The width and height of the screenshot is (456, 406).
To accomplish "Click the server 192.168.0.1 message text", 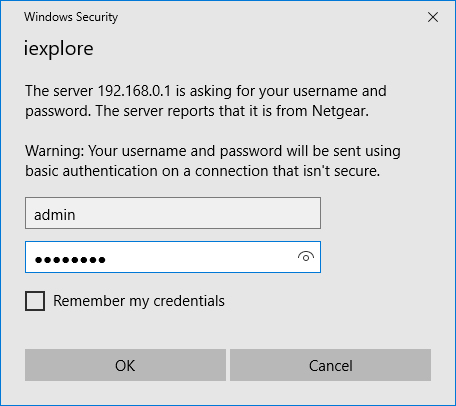I will tap(206, 101).
